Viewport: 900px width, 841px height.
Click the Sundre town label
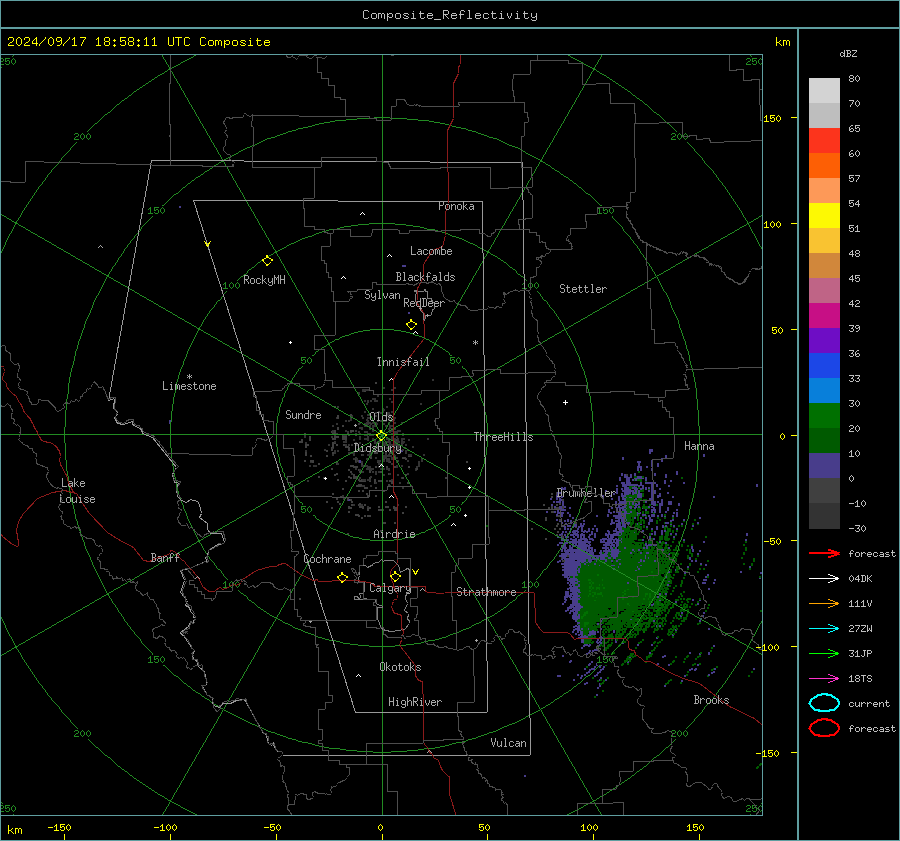coord(303,414)
